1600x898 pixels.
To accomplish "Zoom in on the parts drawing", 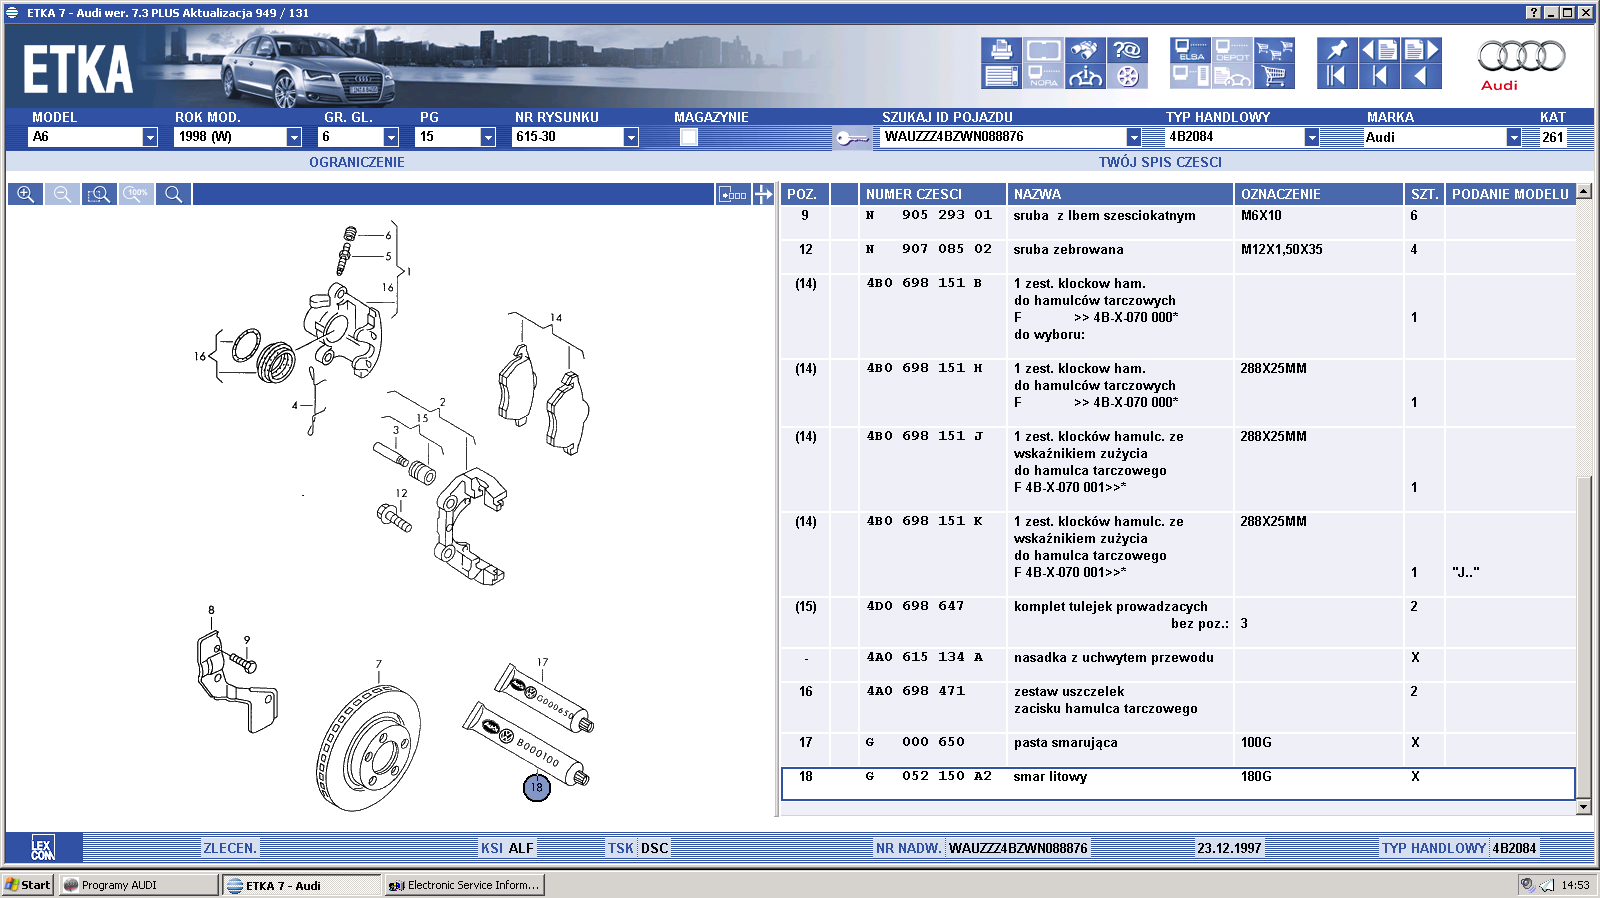I will click(26, 194).
